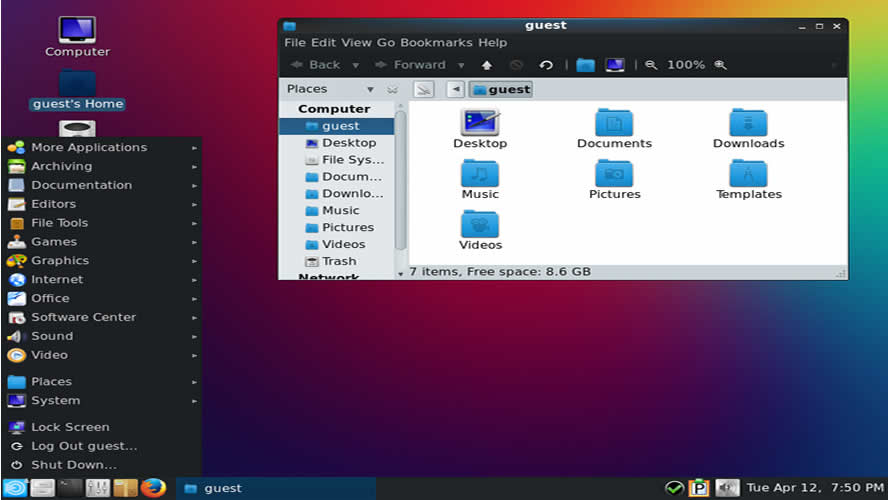Viewport: 888px width, 500px height.
Task: Zoom out with the magnifier minus icon
Action: [x=651, y=65]
